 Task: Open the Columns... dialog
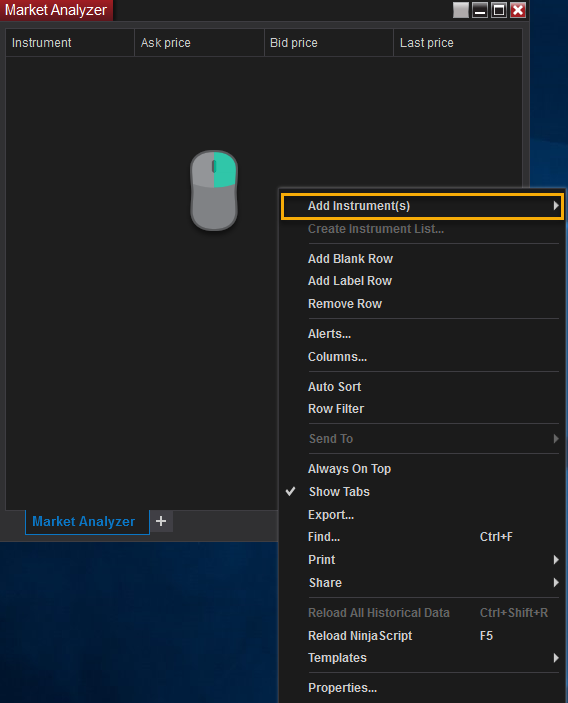click(422, 356)
